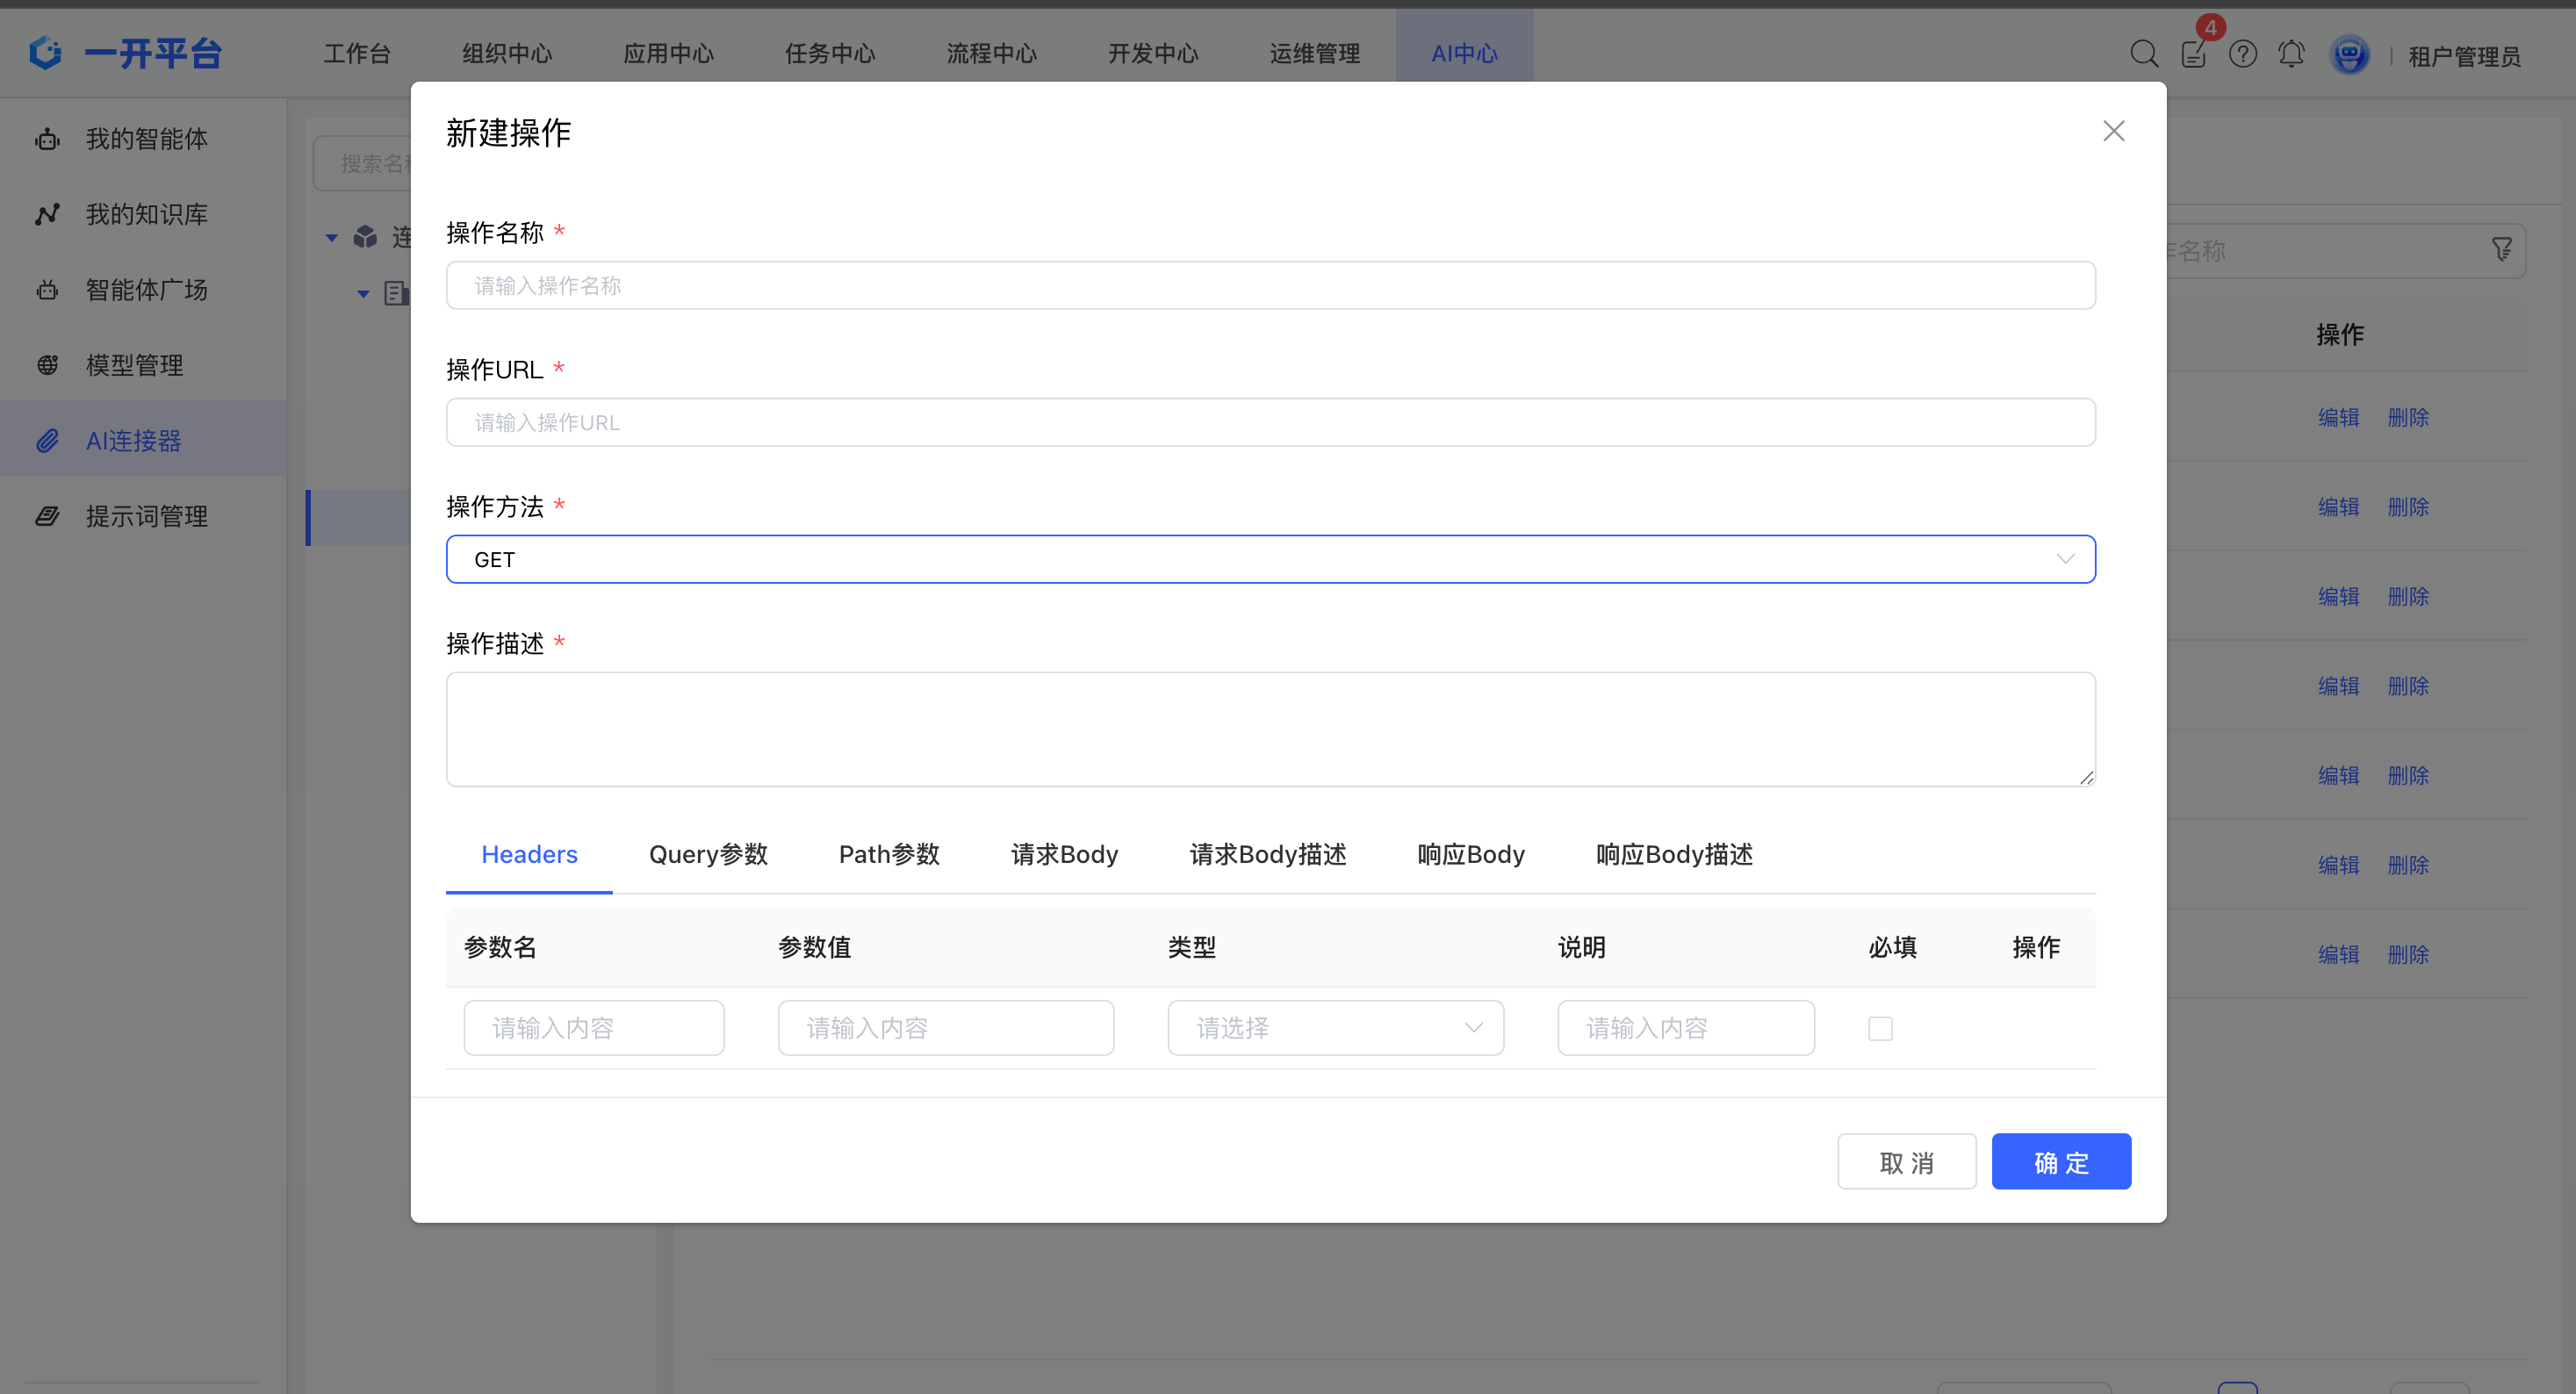Open 提示词管理 in the sidebar
The width and height of the screenshot is (2576, 1394).
point(146,516)
